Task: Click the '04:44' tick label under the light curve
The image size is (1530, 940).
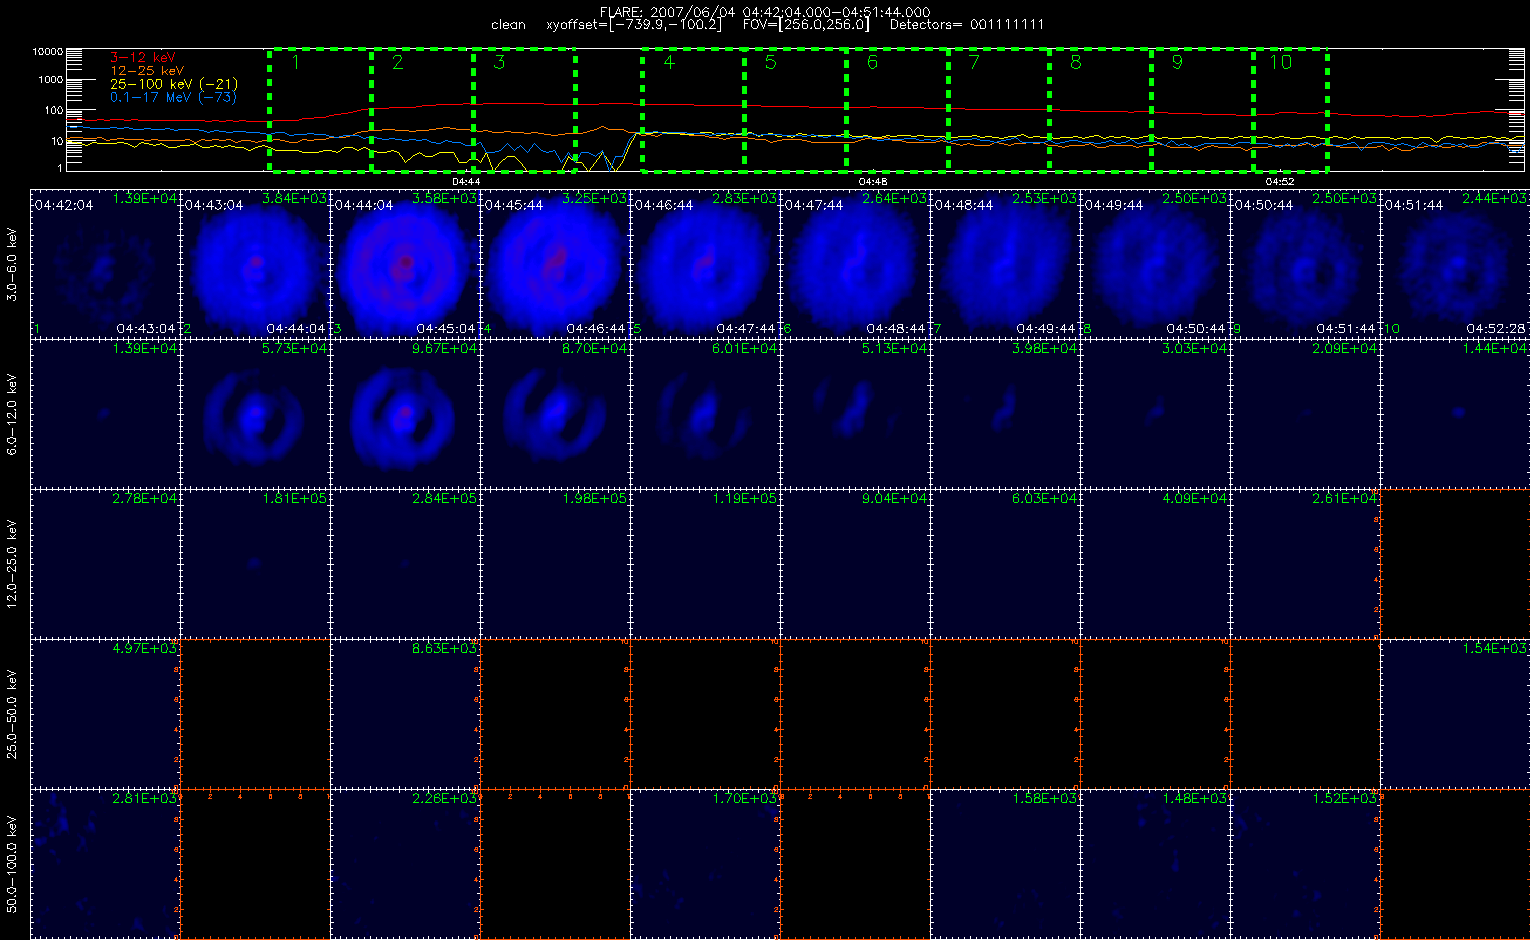Action: click(466, 181)
